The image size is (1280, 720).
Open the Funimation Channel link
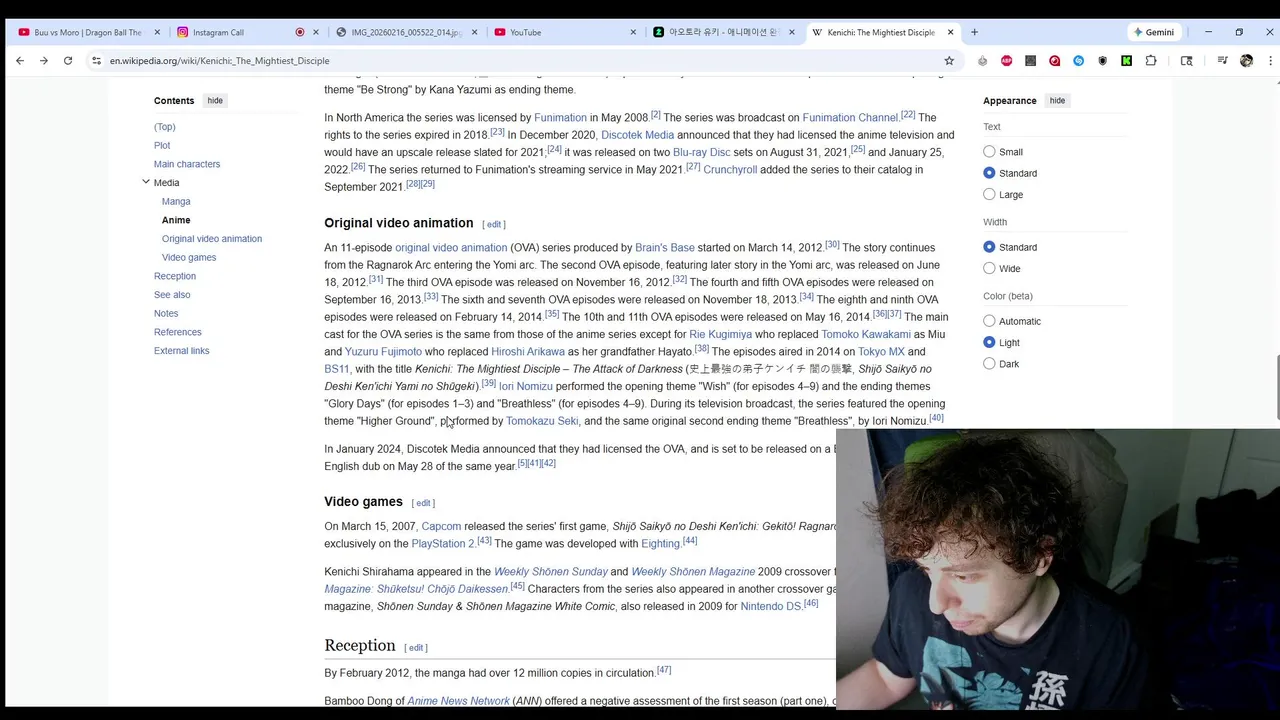pyautogui.click(x=850, y=118)
